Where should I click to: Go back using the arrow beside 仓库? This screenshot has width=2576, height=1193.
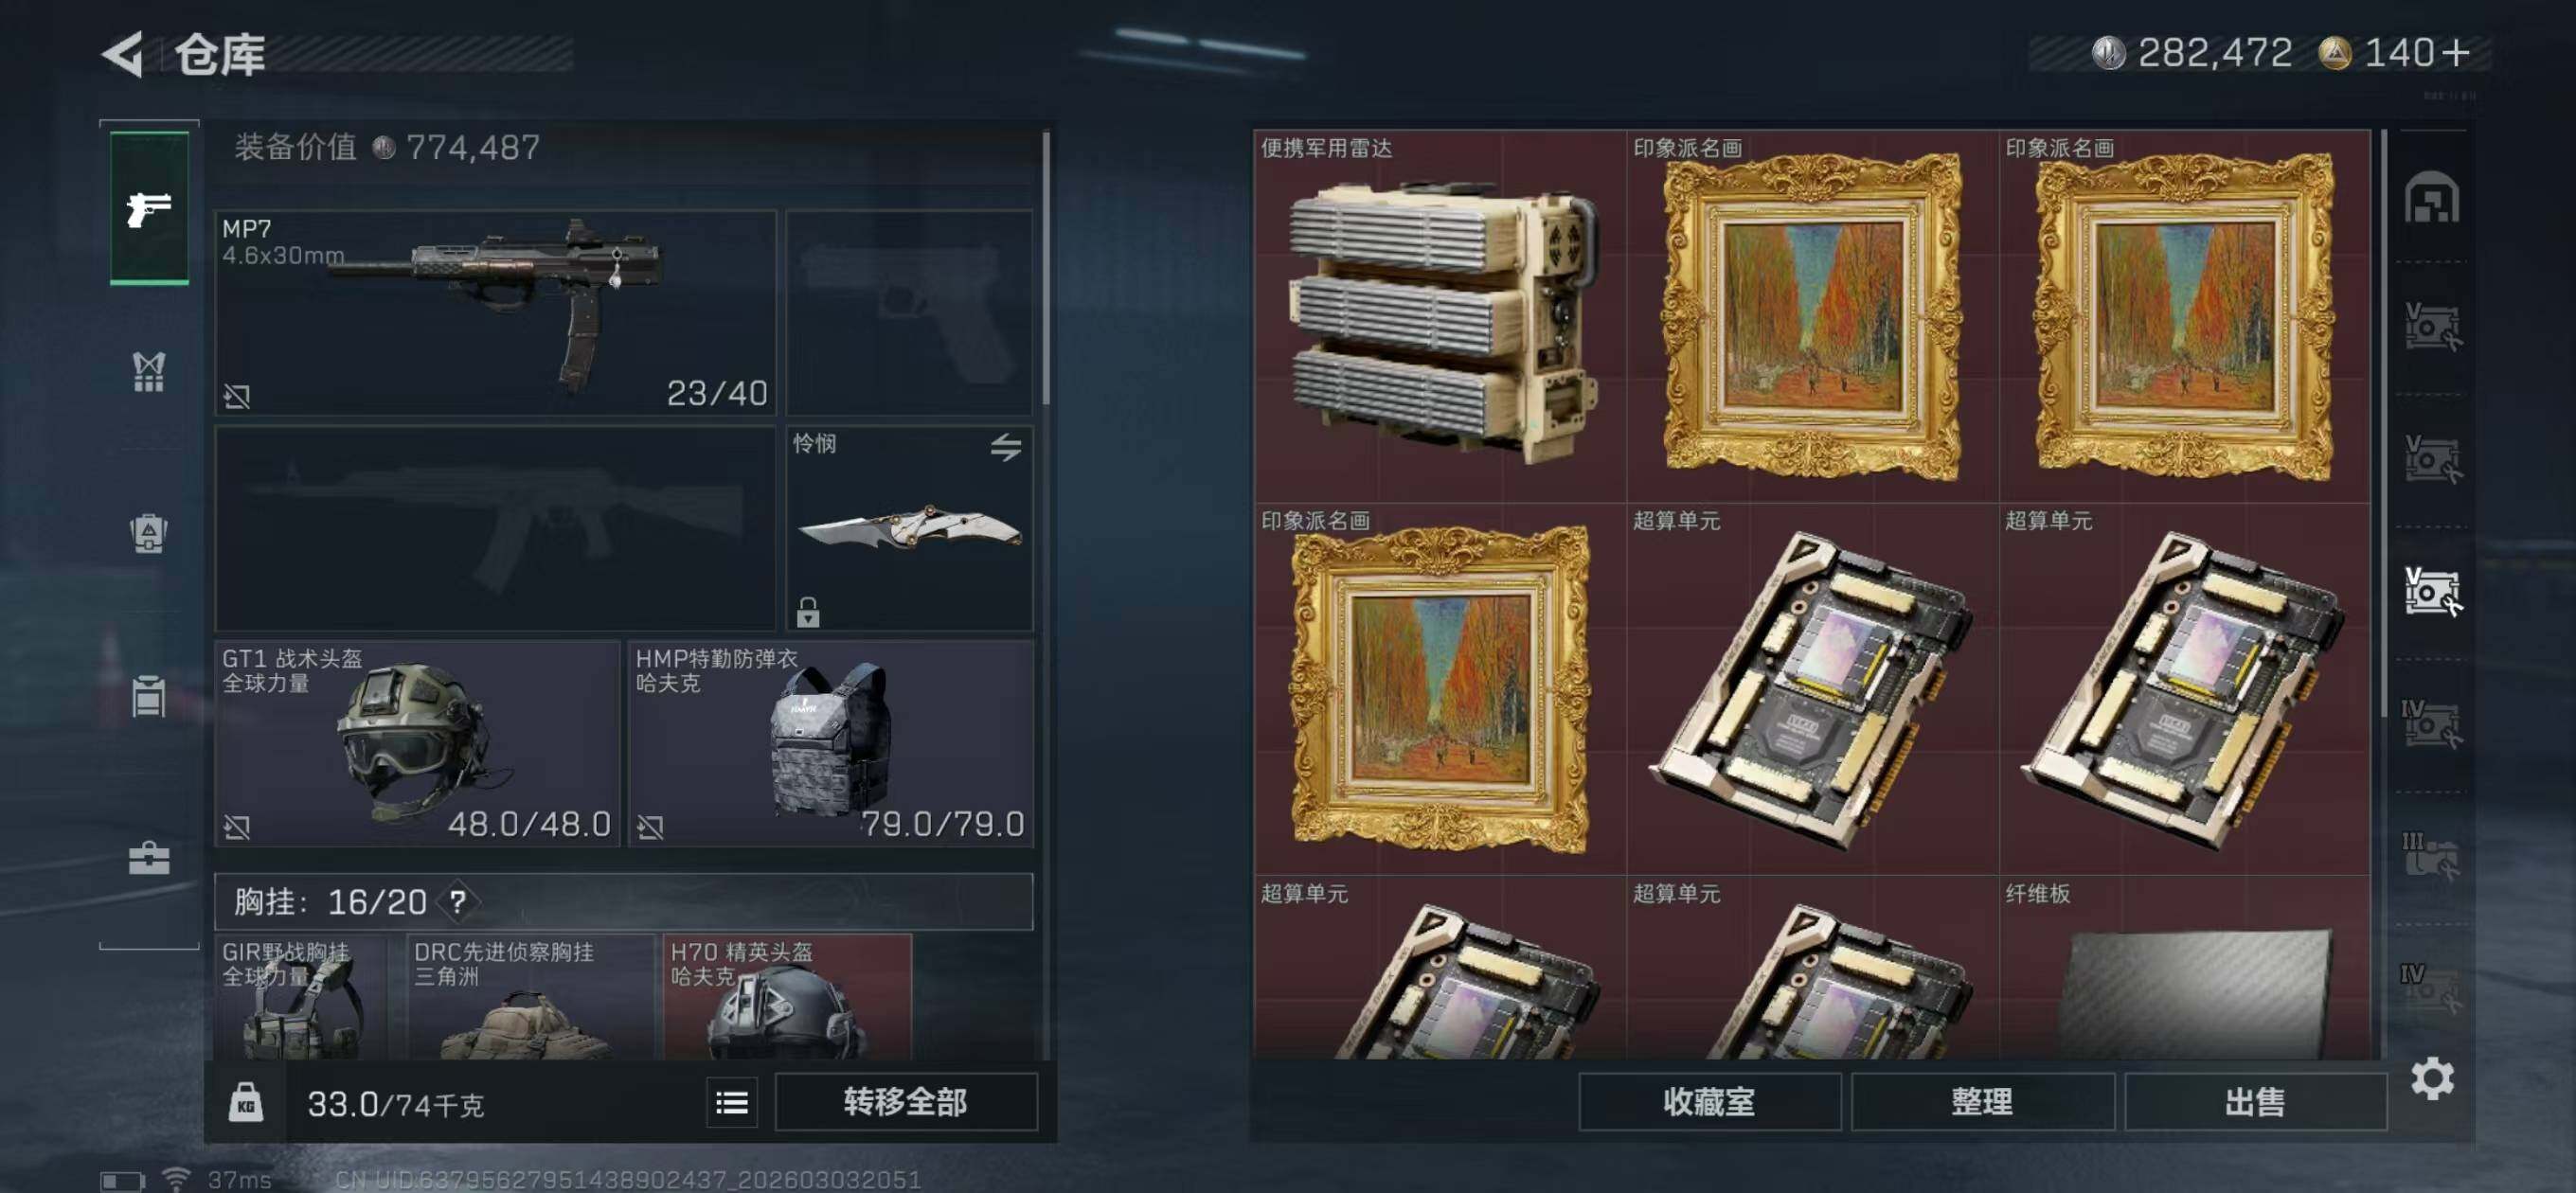pyautogui.click(x=124, y=54)
